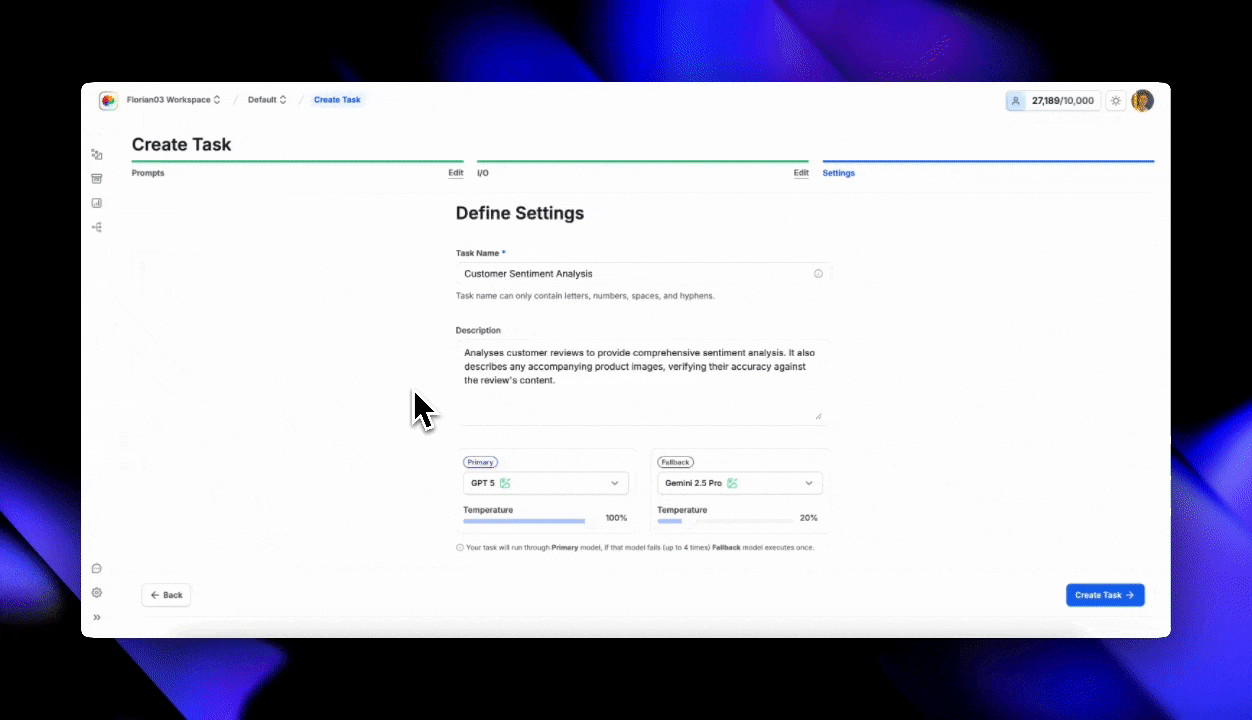Open the user profile avatar
1252x720 pixels.
tap(1142, 101)
